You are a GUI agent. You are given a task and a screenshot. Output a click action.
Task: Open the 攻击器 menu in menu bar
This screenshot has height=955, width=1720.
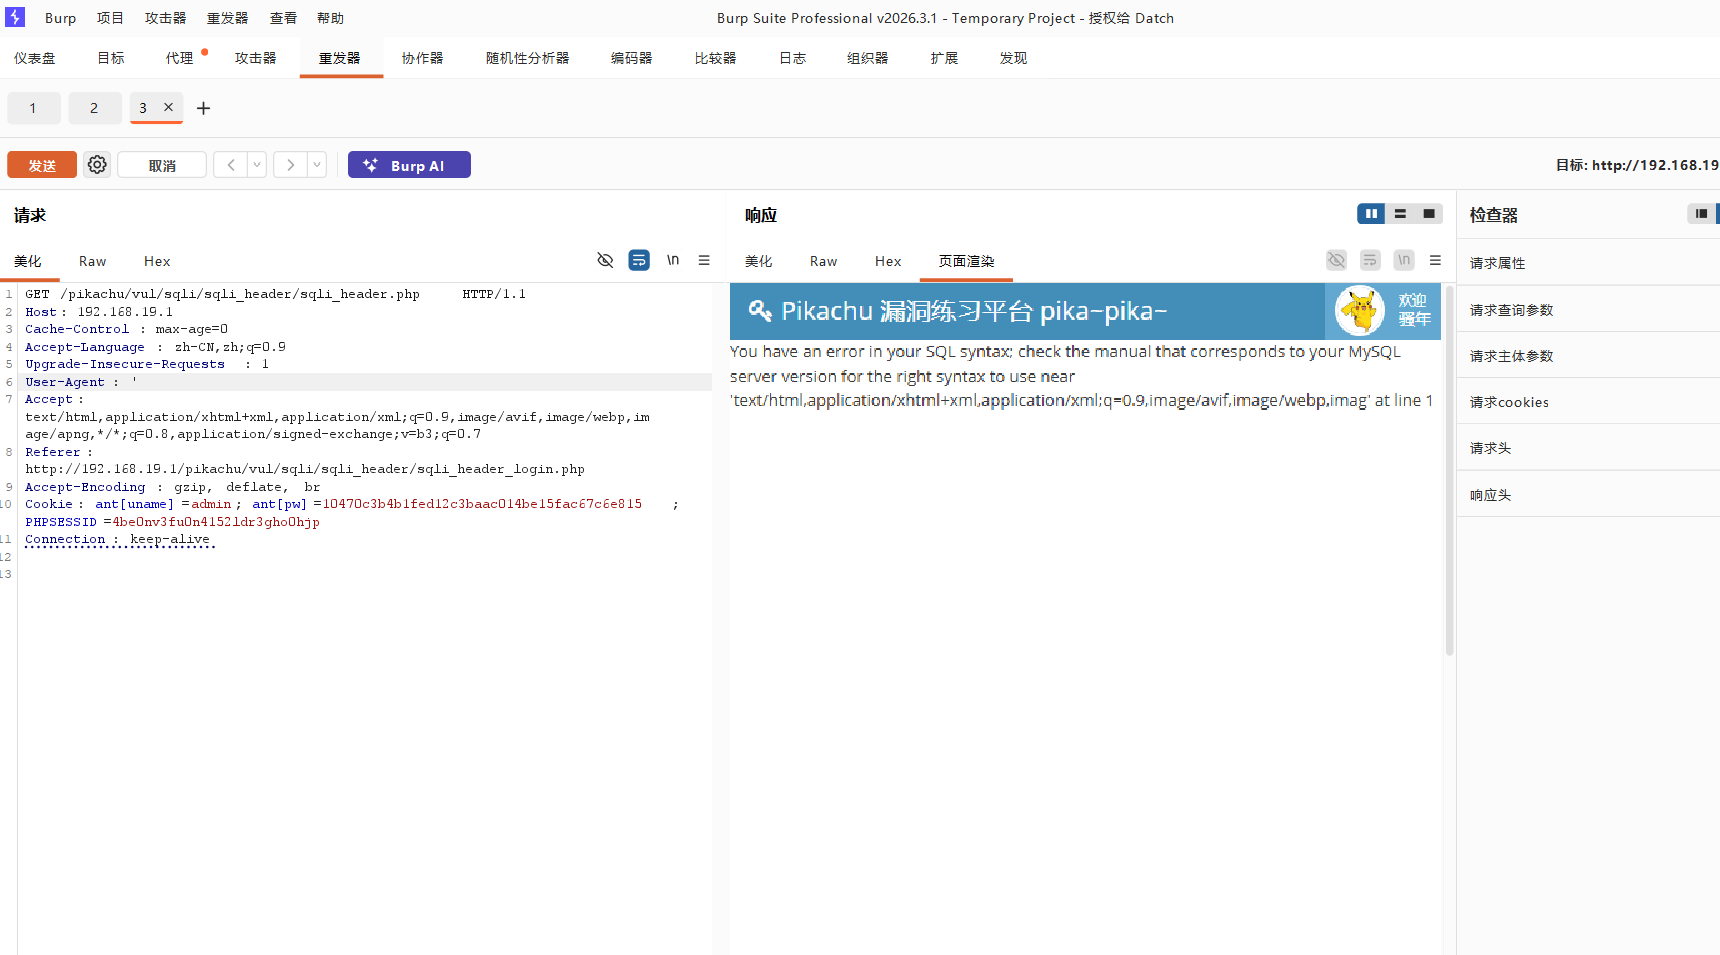click(165, 18)
